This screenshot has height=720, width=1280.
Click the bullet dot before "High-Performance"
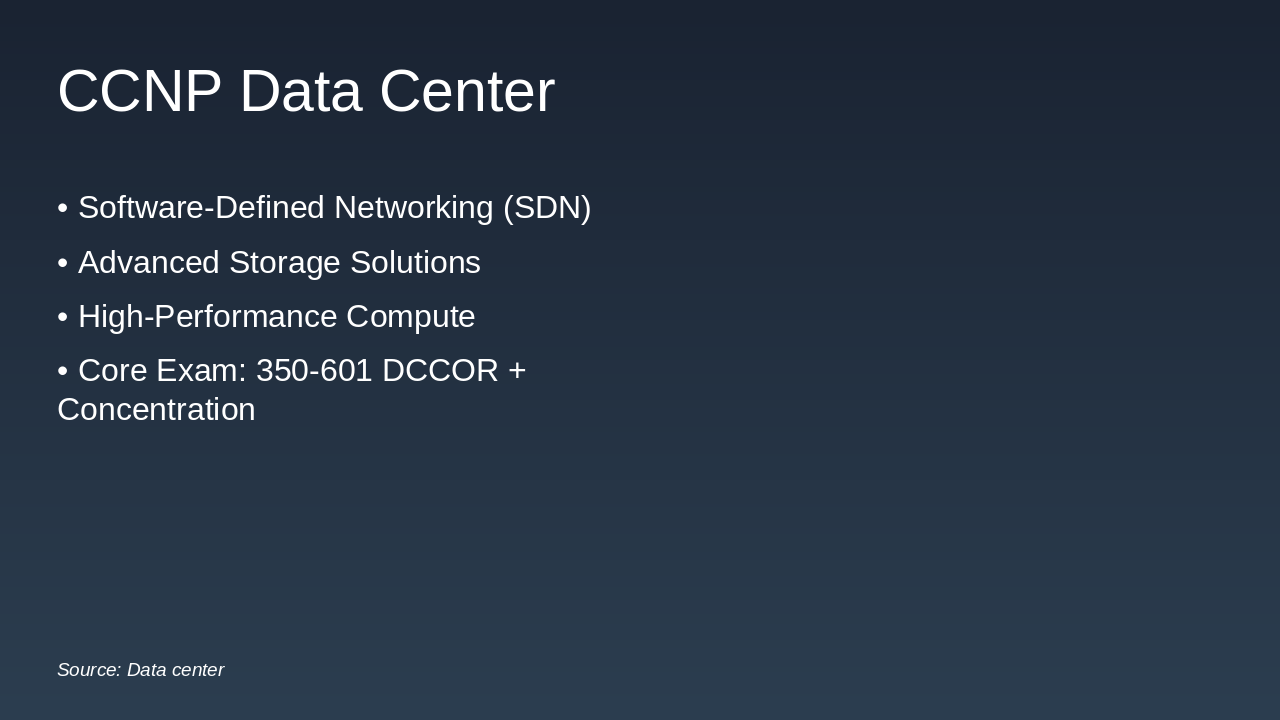[x=63, y=317]
